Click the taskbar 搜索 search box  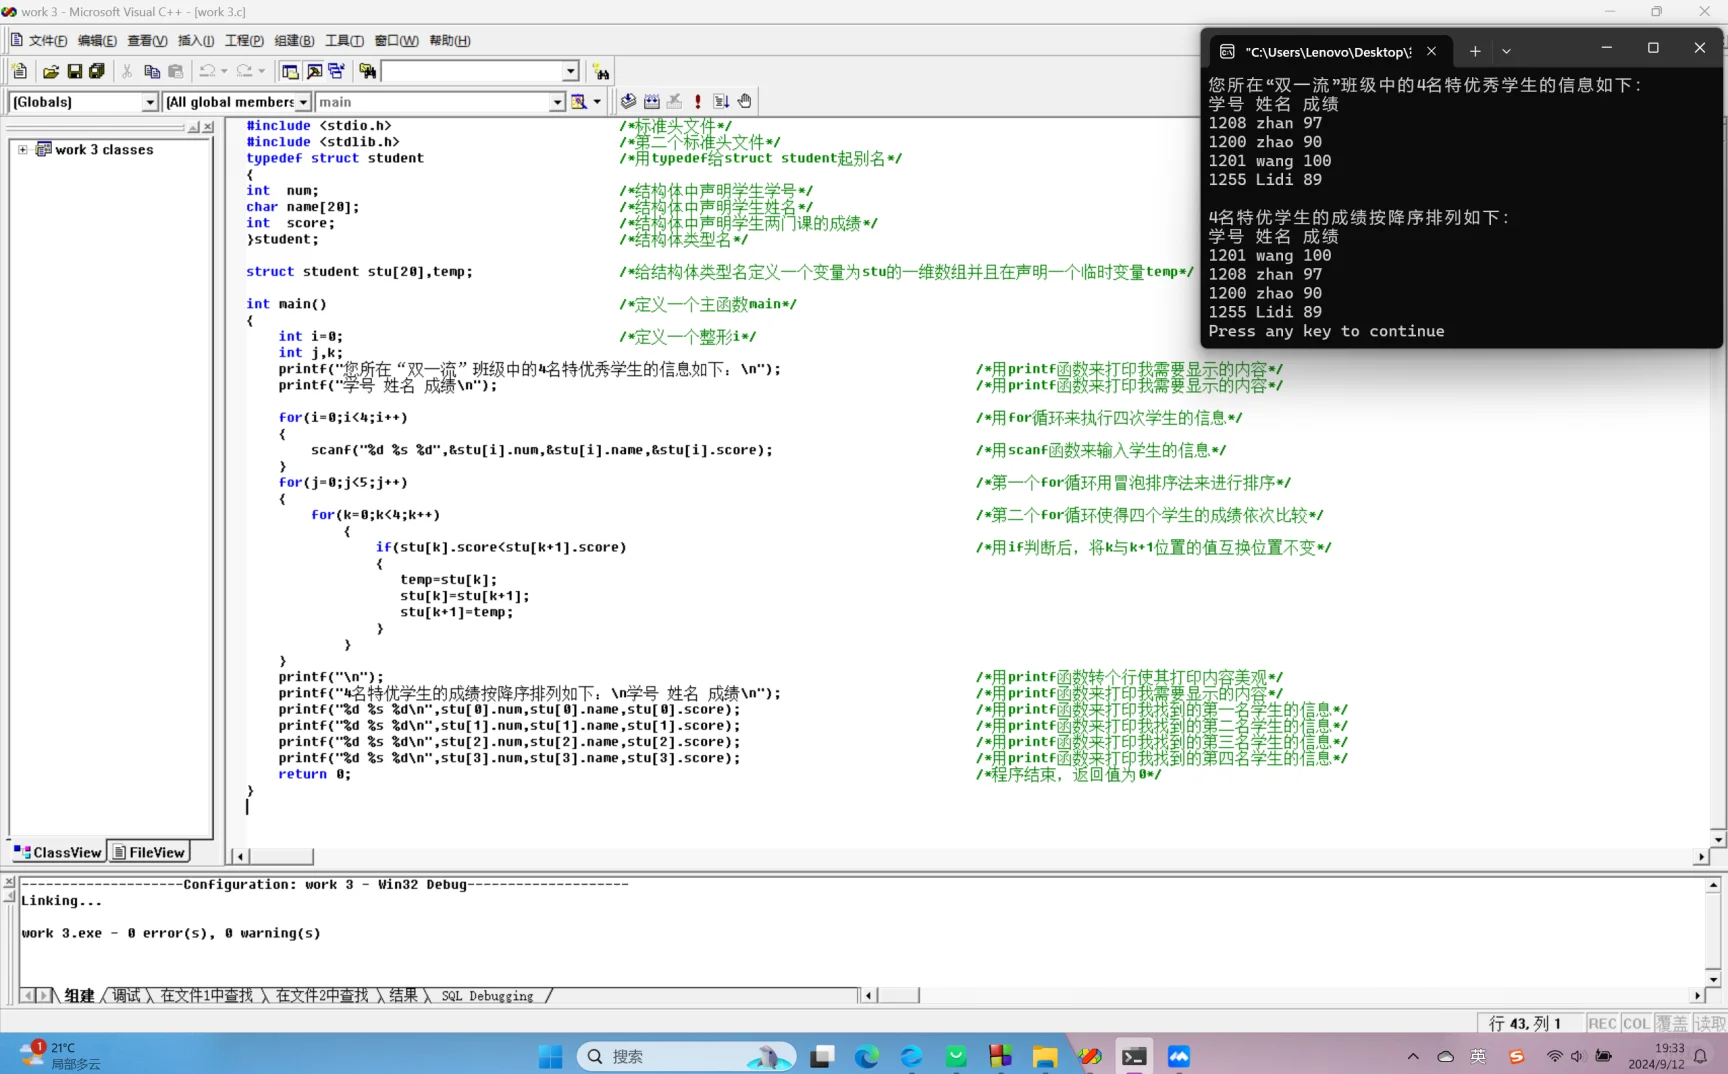tap(686, 1056)
